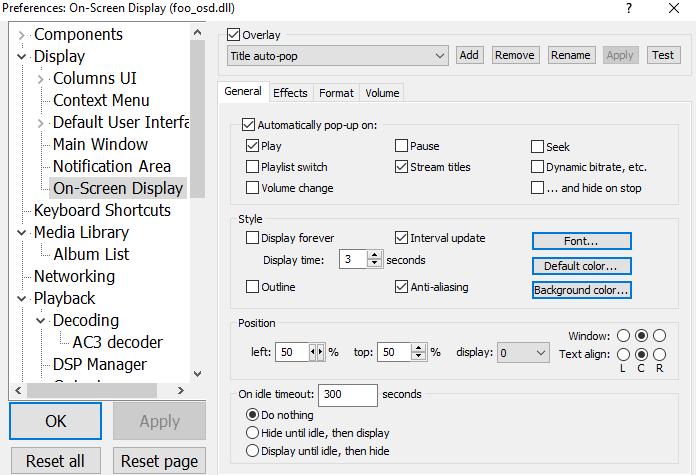
Task: Click the Font... button
Action: 581,241
